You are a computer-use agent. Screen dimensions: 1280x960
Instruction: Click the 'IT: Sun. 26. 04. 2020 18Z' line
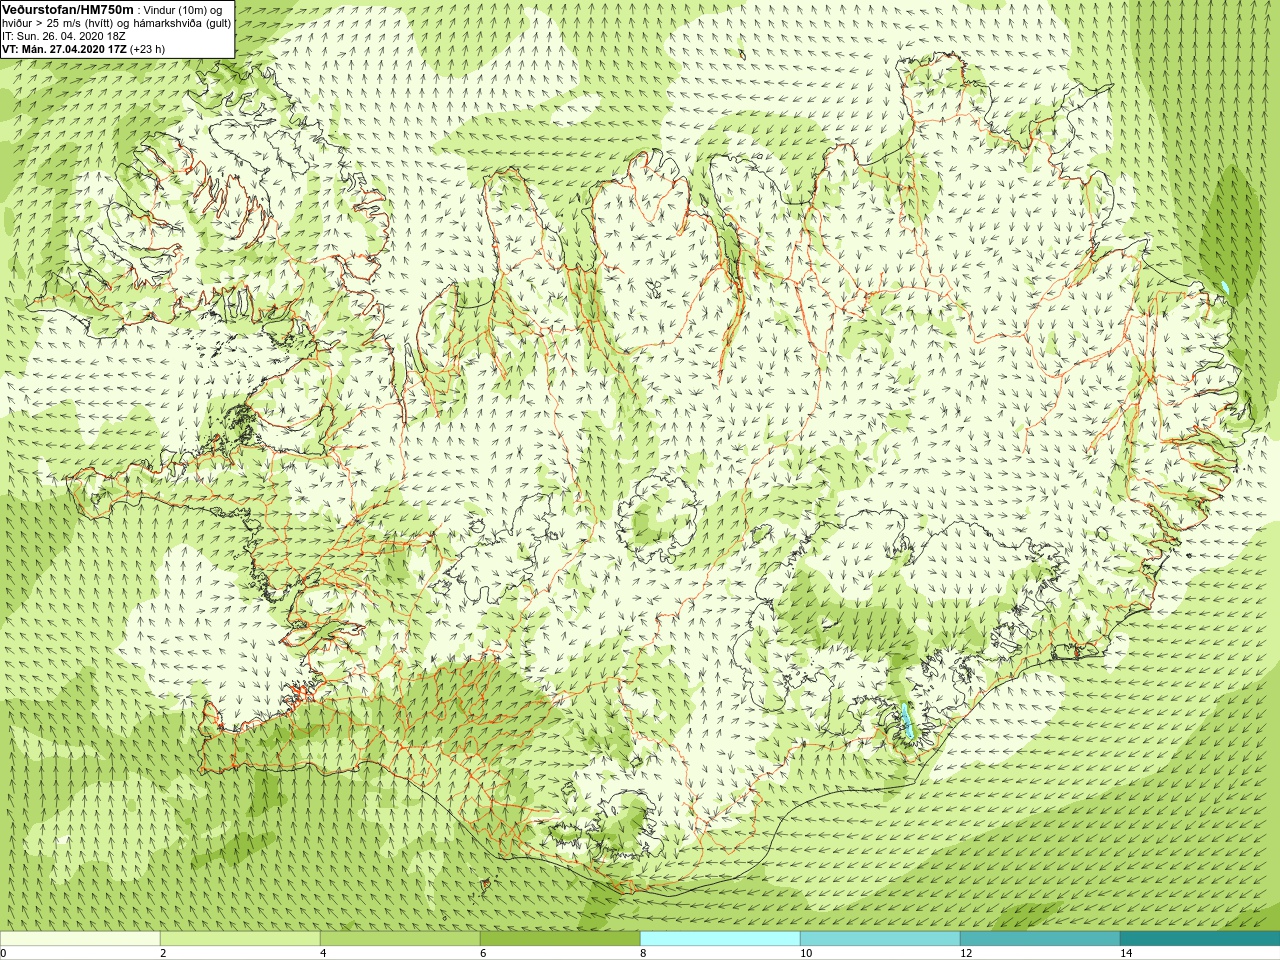(64, 36)
